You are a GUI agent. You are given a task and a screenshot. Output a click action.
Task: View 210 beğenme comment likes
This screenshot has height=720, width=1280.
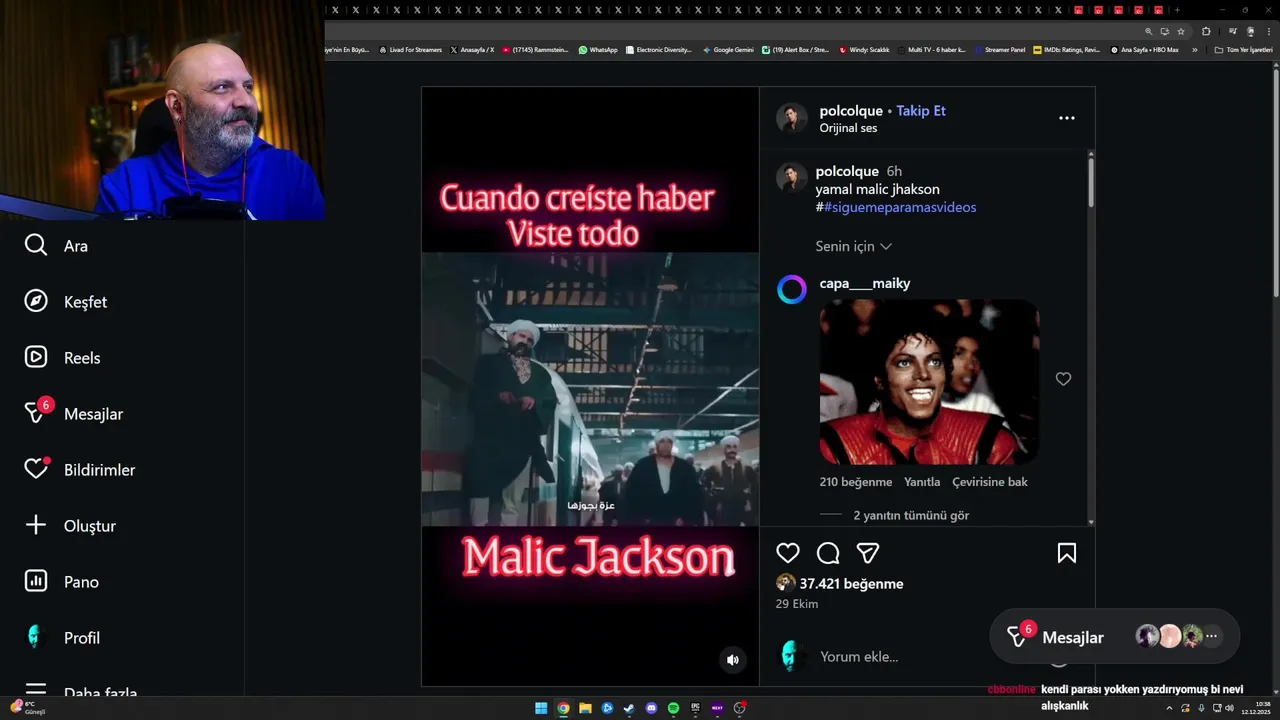[856, 482]
